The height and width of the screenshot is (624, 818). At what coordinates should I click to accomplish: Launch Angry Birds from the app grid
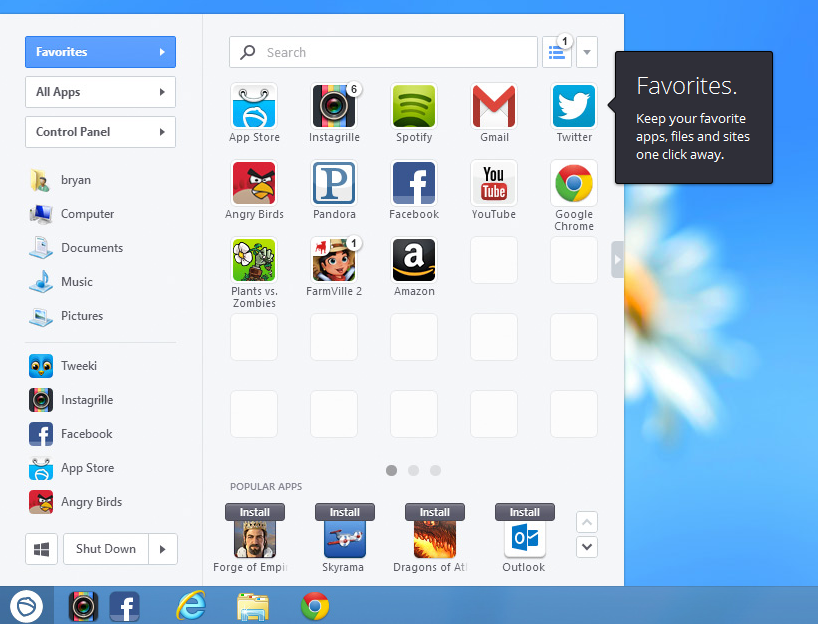(253, 182)
